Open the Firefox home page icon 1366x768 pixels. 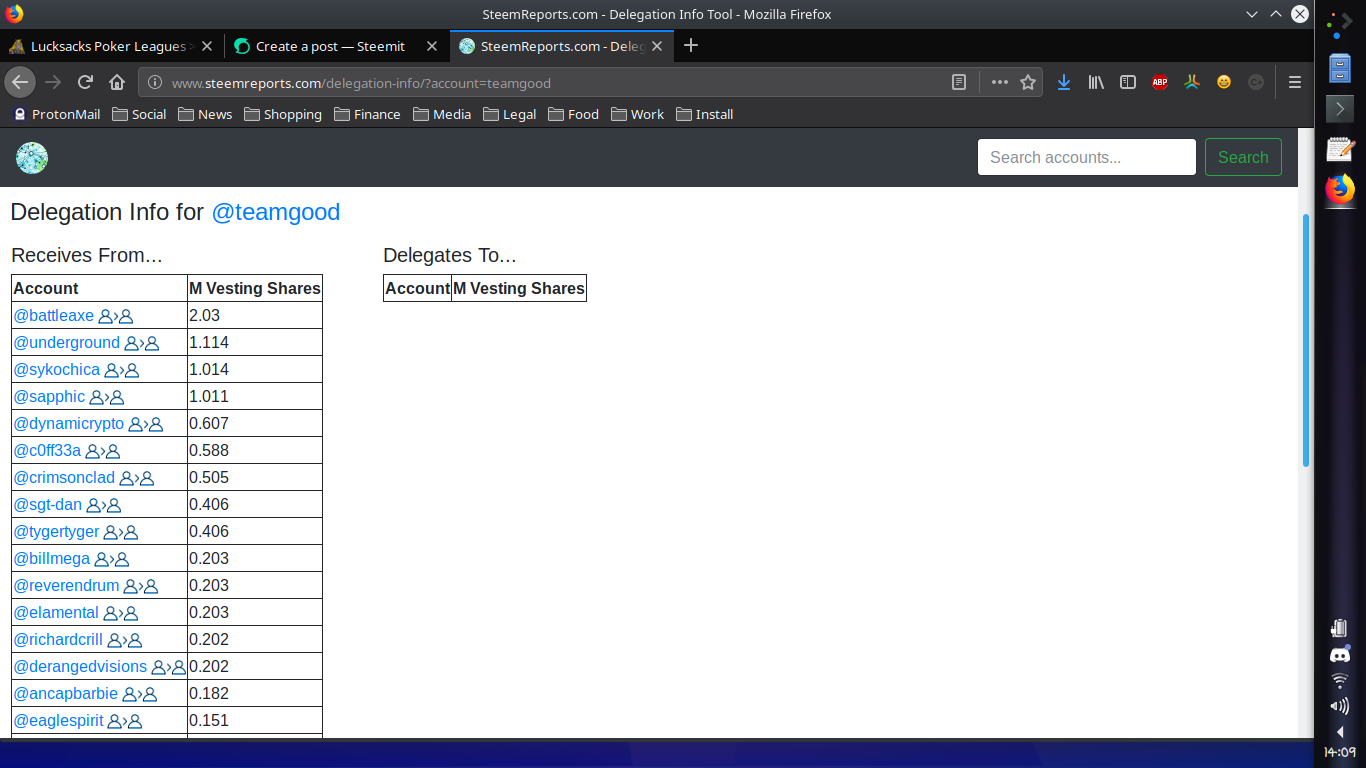pyautogui.click(x=117, y=82)
